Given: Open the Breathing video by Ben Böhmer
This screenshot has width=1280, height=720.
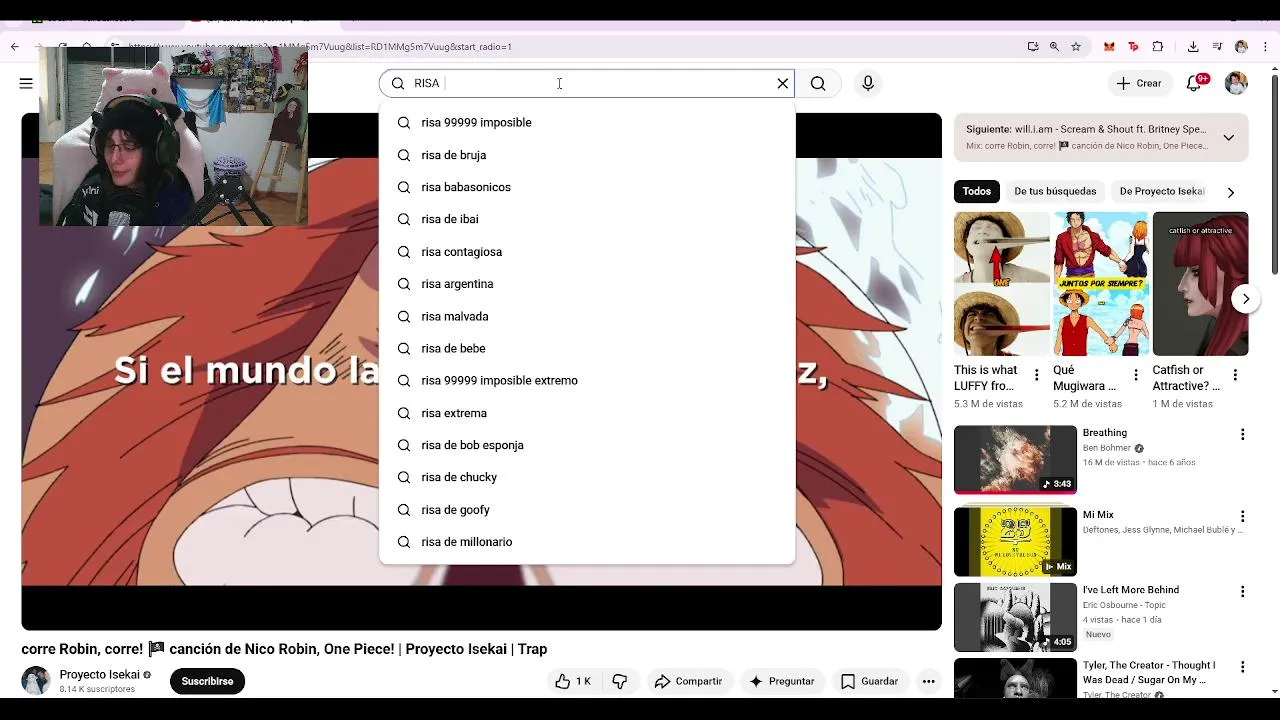Looking at the screenshot, I should 1015,460.
